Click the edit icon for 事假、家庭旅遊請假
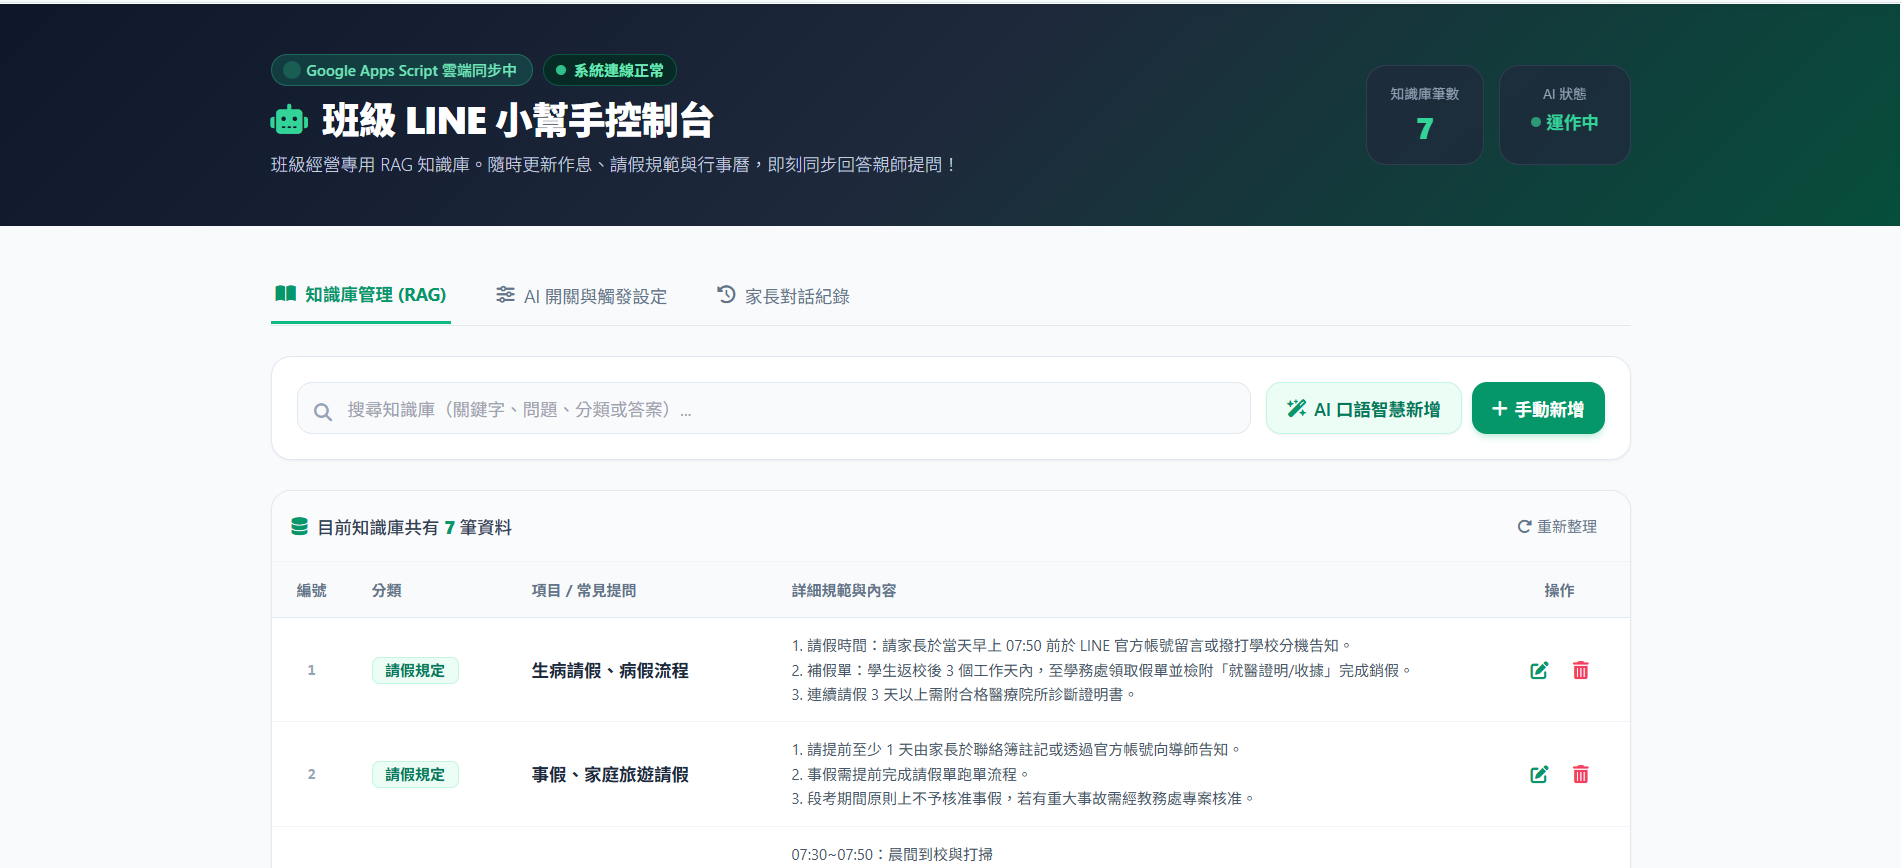The image size is (1902, 868). pyautogui.click(x=1539, y=774)
